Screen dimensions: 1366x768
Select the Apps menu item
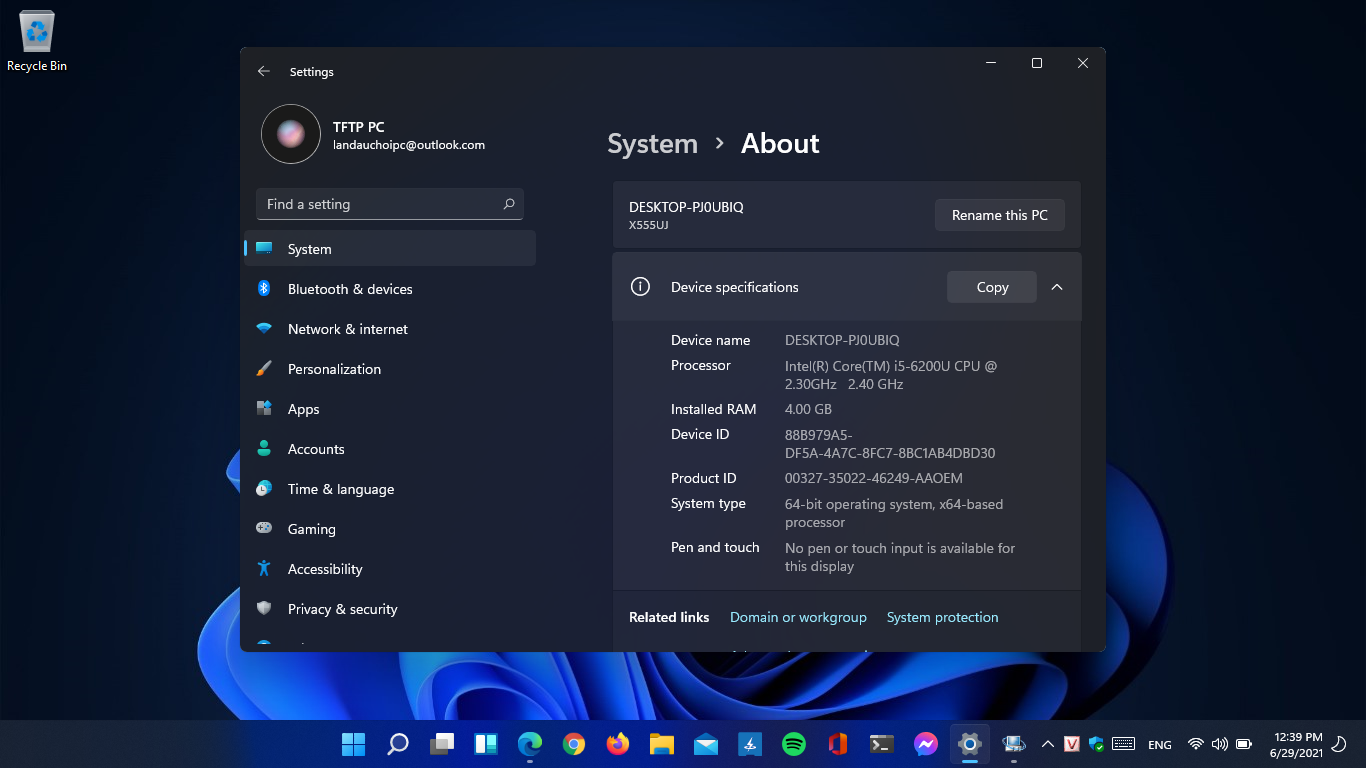pyautogui.click(x=390, y=409)
